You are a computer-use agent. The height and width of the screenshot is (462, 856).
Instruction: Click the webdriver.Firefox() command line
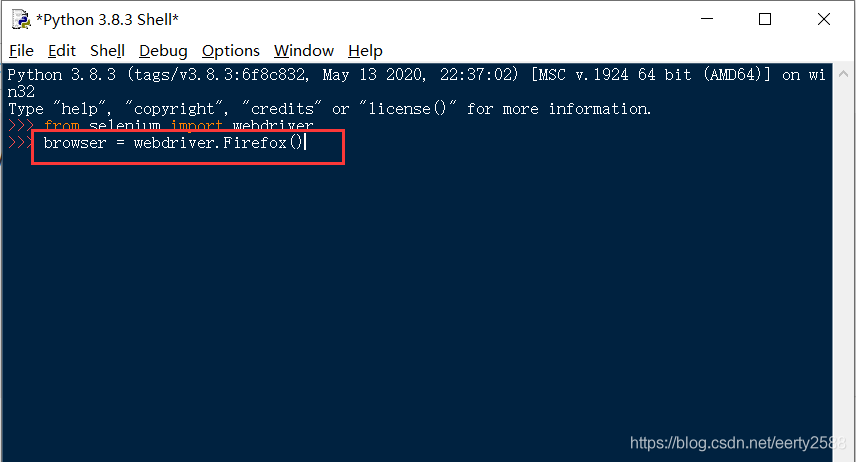click(172, 143)
